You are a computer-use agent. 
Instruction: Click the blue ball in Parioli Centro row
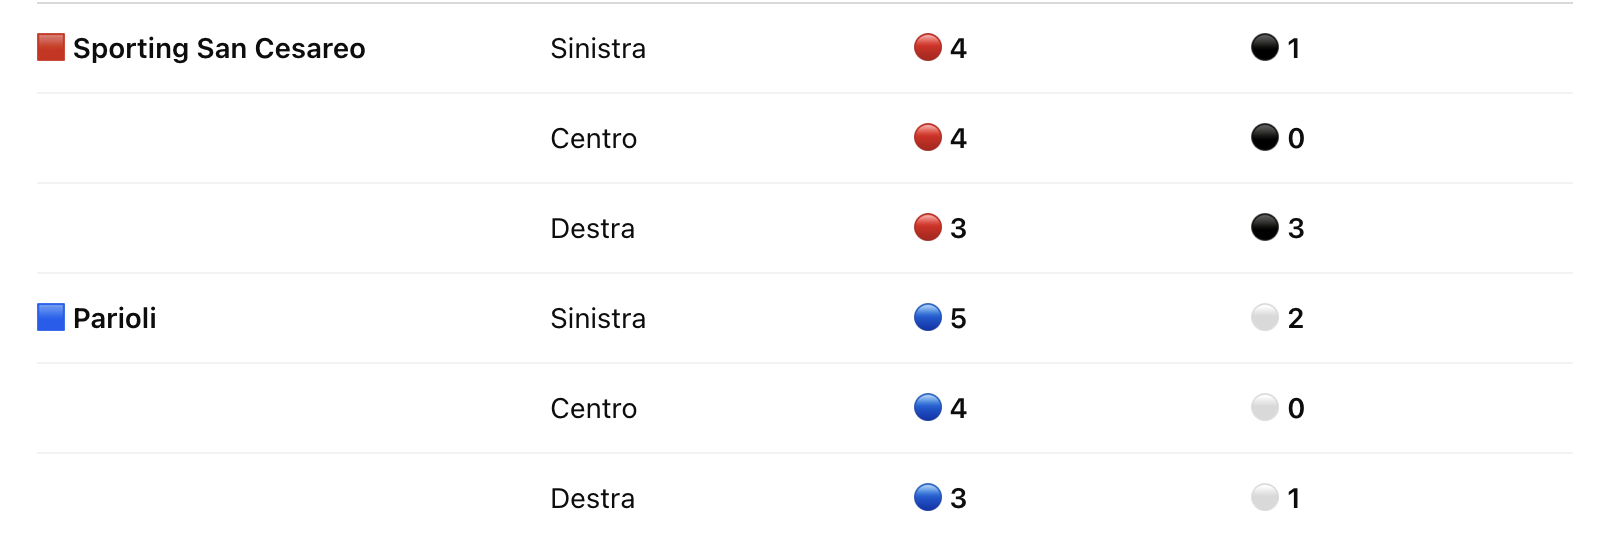[928, 407]
